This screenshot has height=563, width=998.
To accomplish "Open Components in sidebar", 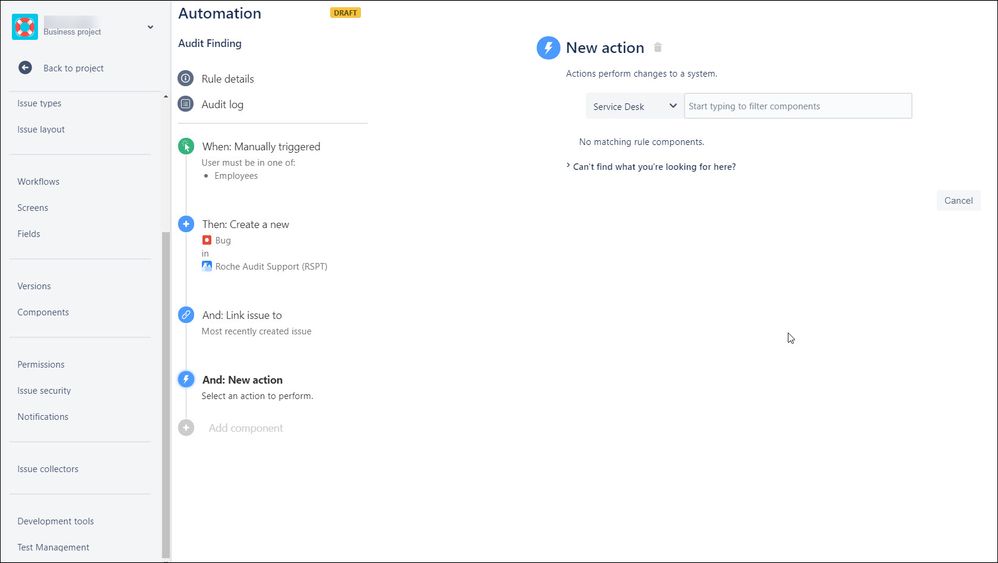I will point(43,312).
